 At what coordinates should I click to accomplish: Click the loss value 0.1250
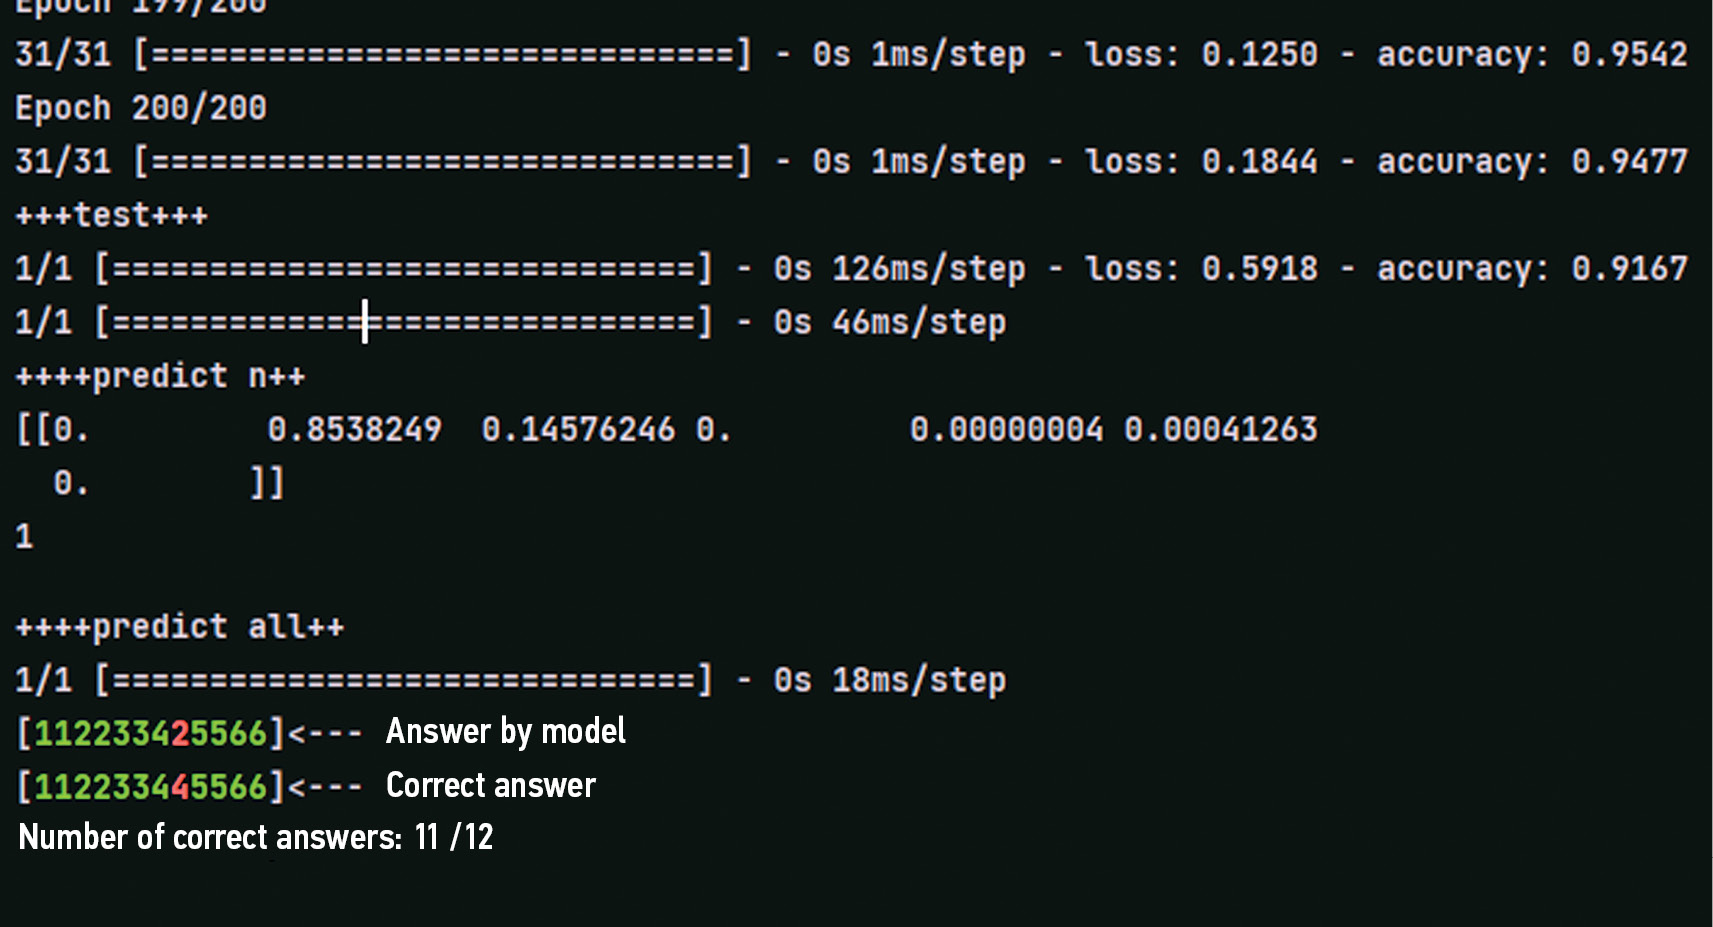coord(1259,54)
